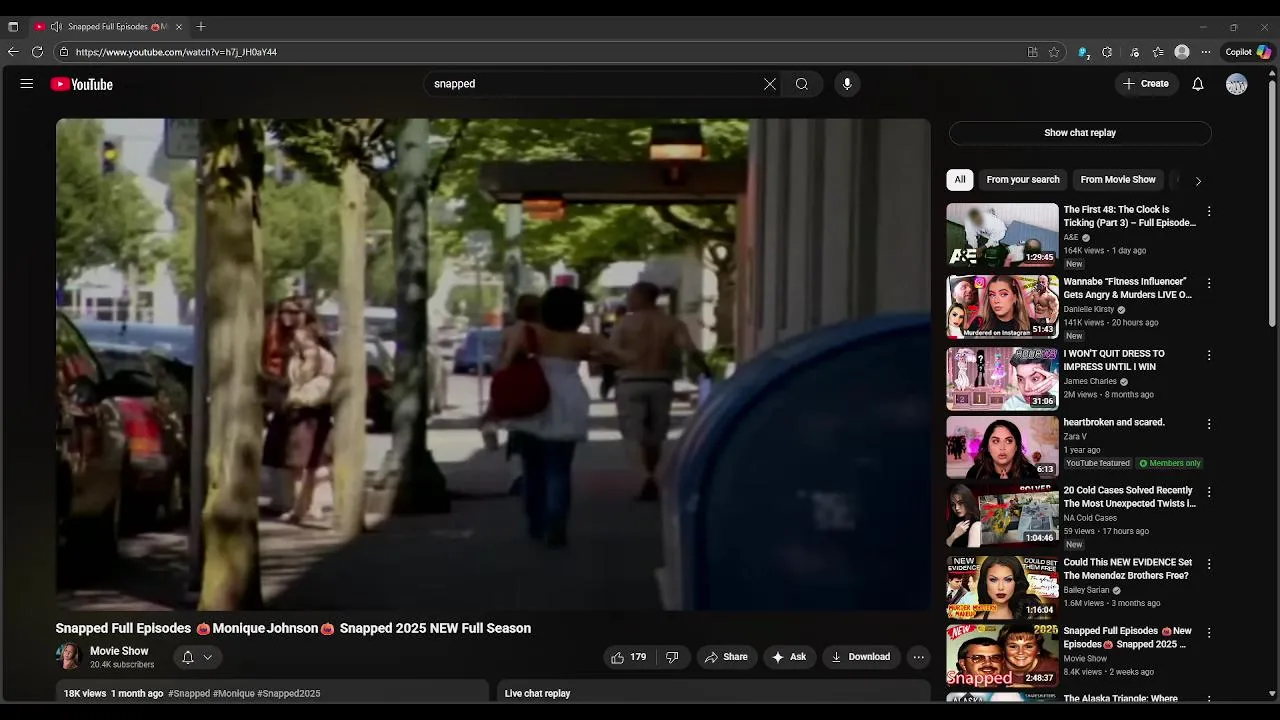Open the YouTube notifications bell
The image size is (1280, 720).
1198,84
